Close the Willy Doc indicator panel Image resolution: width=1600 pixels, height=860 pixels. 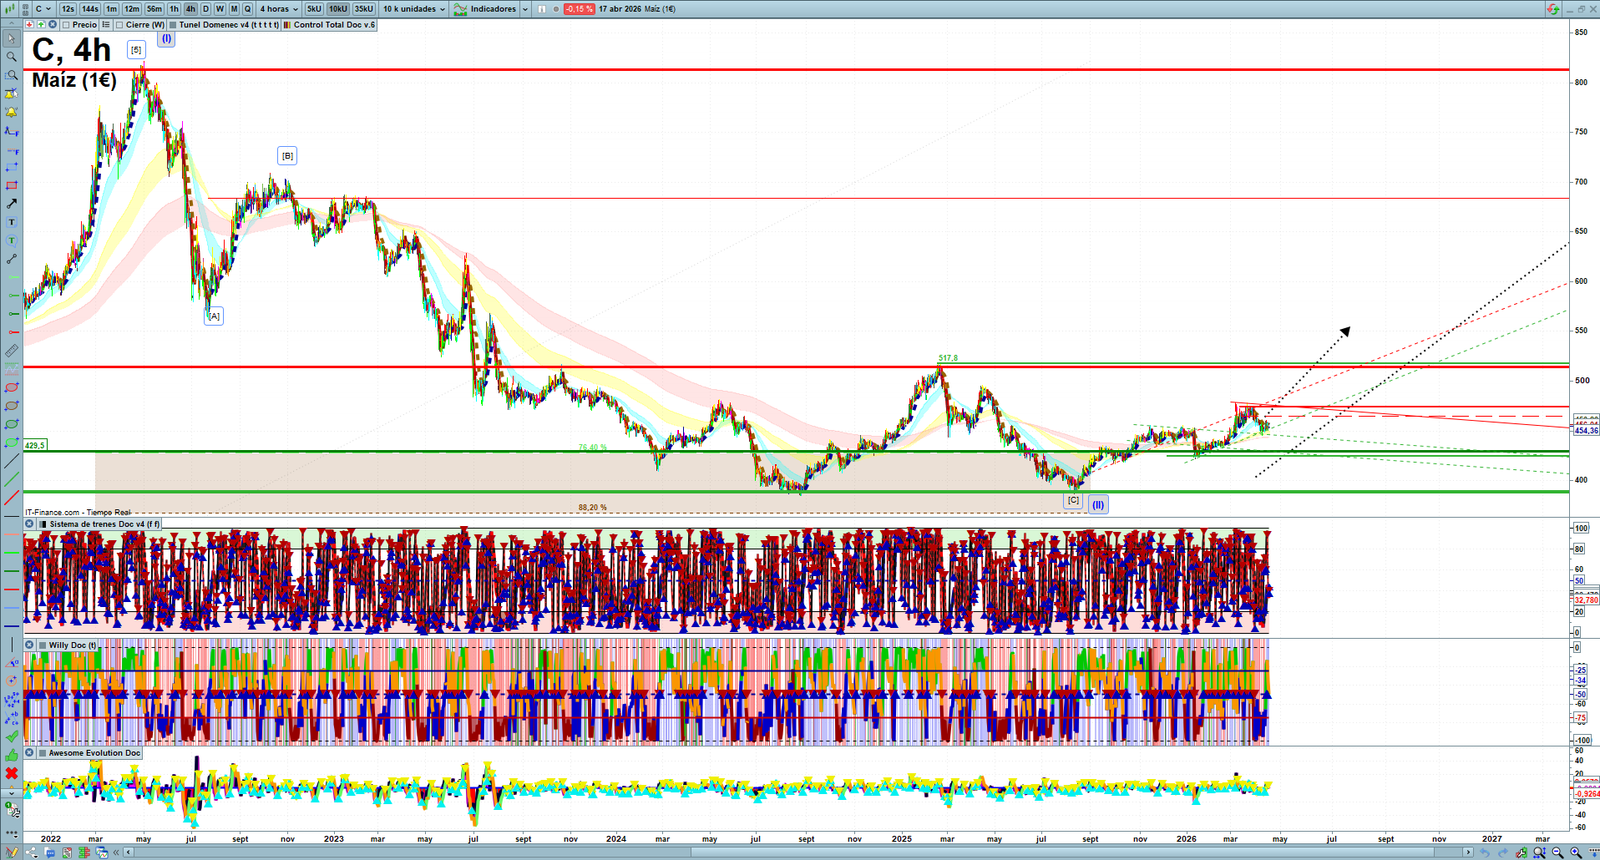[x=30, y=645]
